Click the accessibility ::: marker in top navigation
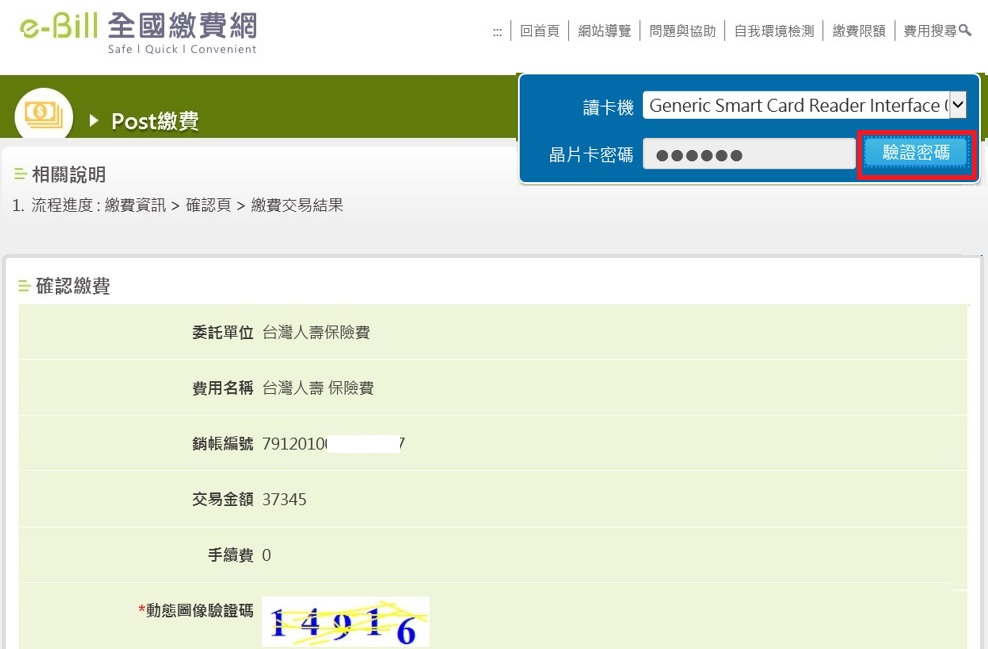988x649 pixels. (x=497, y=32)
